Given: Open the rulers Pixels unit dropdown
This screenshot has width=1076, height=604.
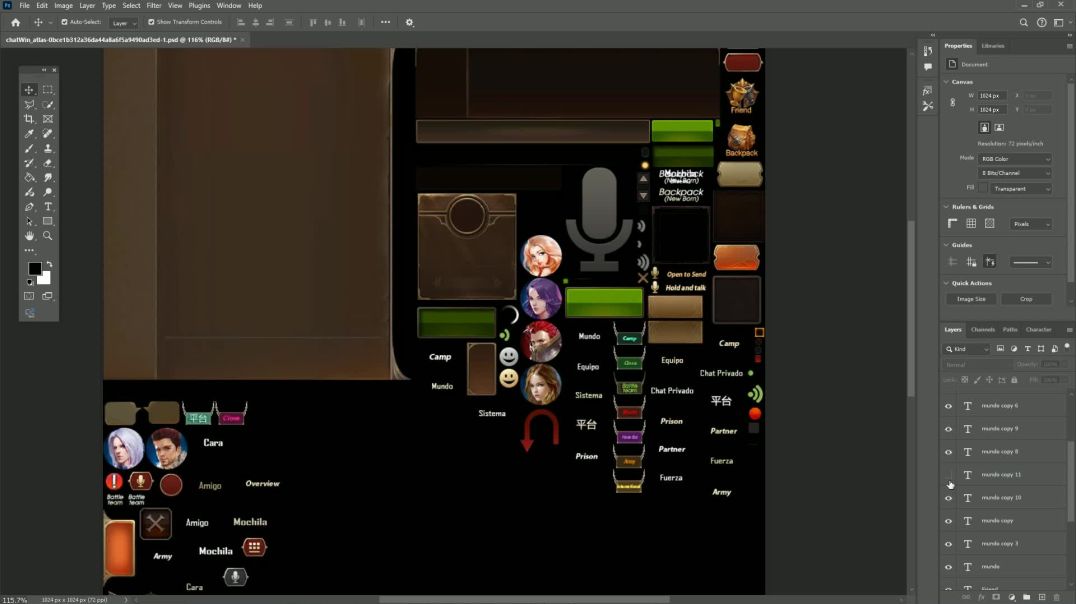Looking at the screenshot, I should 1030,224.
